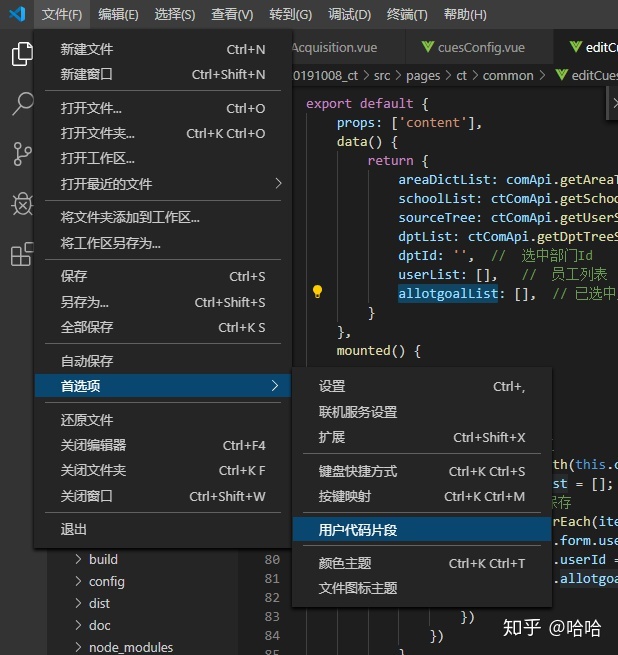Click 另存为... menu entry
This screenshot has height=655, width=618.
163,302
